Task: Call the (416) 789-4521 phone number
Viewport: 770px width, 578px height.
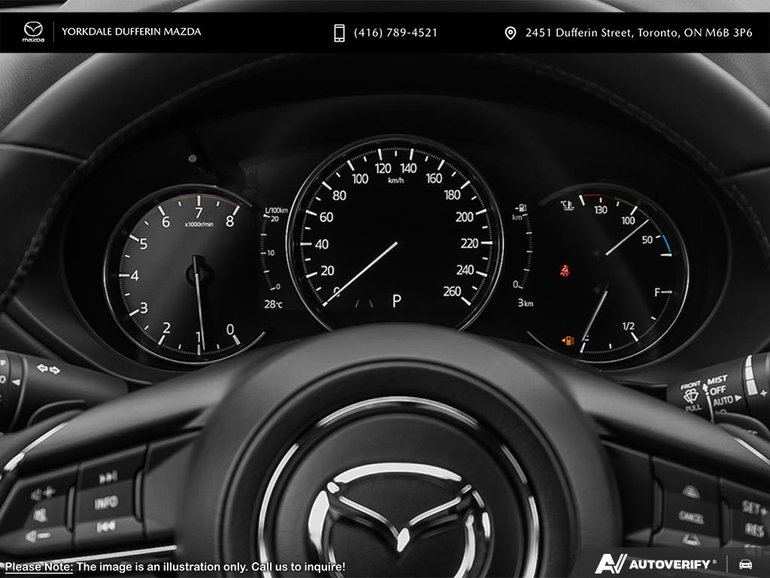Action: click(x=395, y=33)
